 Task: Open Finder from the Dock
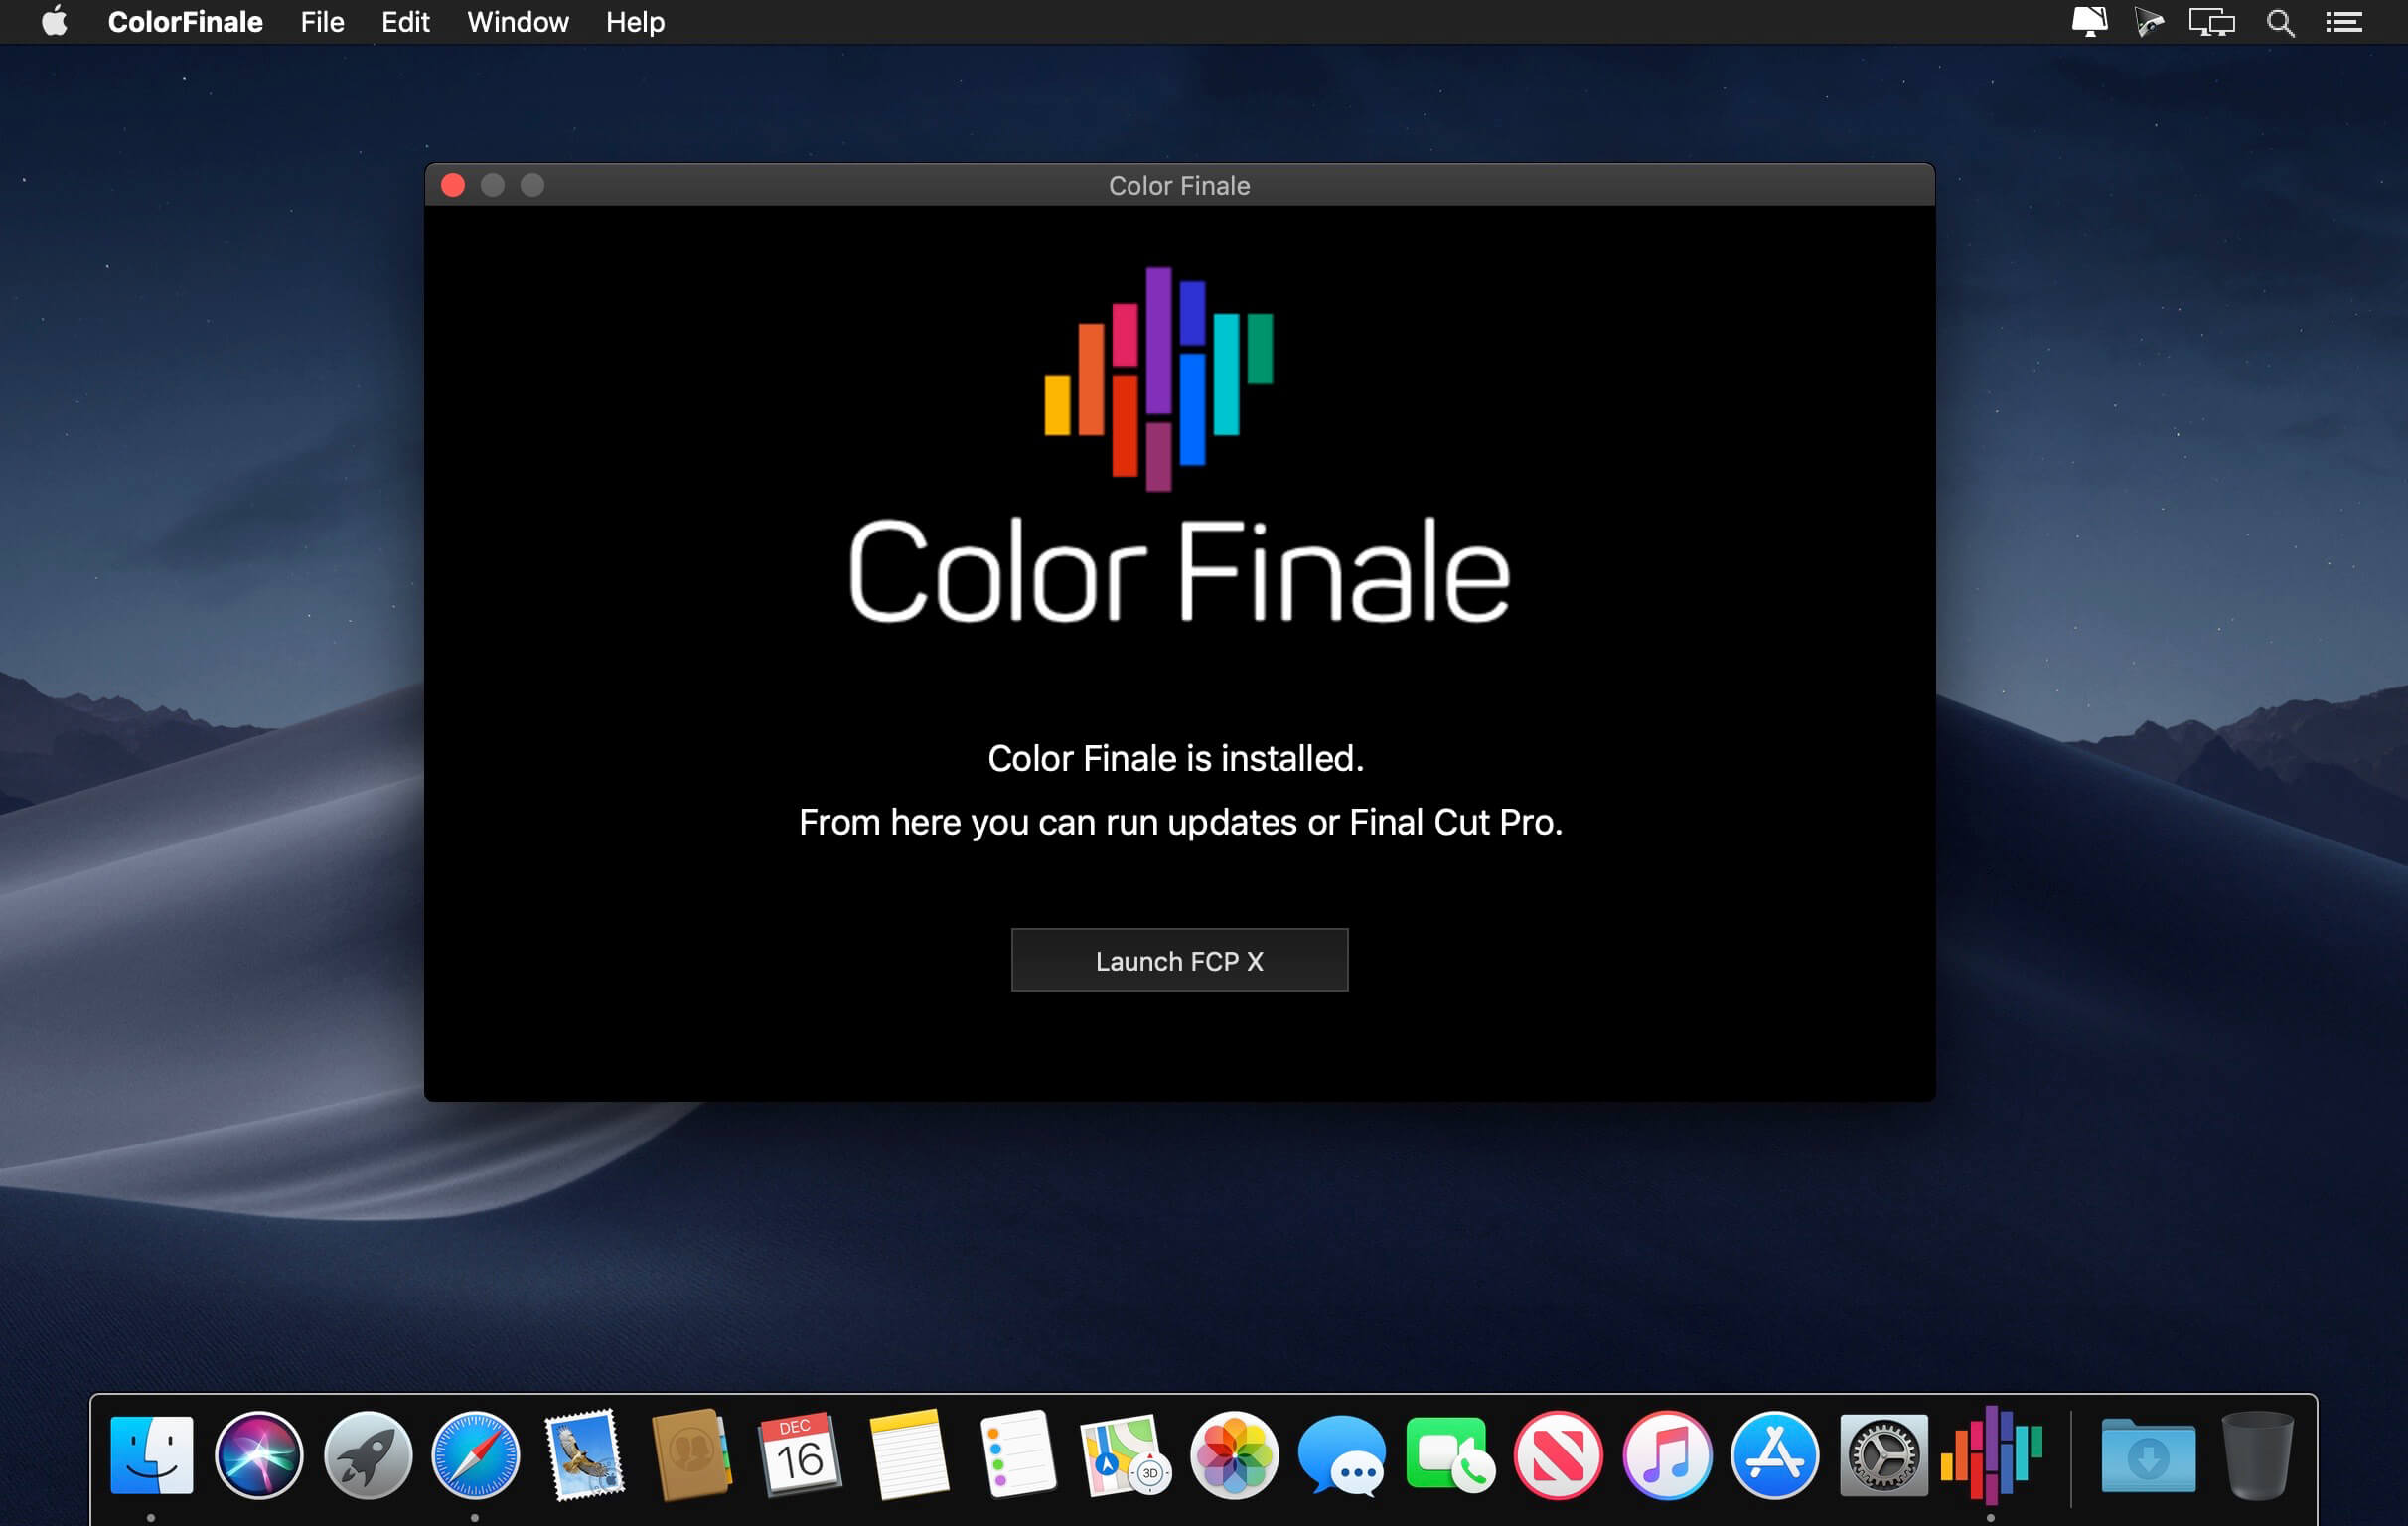tap(151, 1455)
